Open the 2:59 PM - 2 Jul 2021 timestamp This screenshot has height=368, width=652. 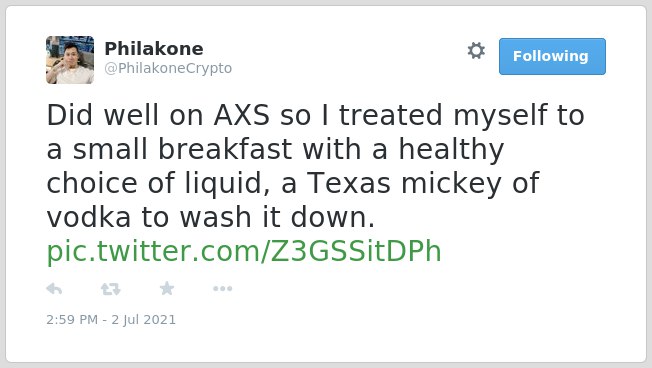[x=111, y=319]
